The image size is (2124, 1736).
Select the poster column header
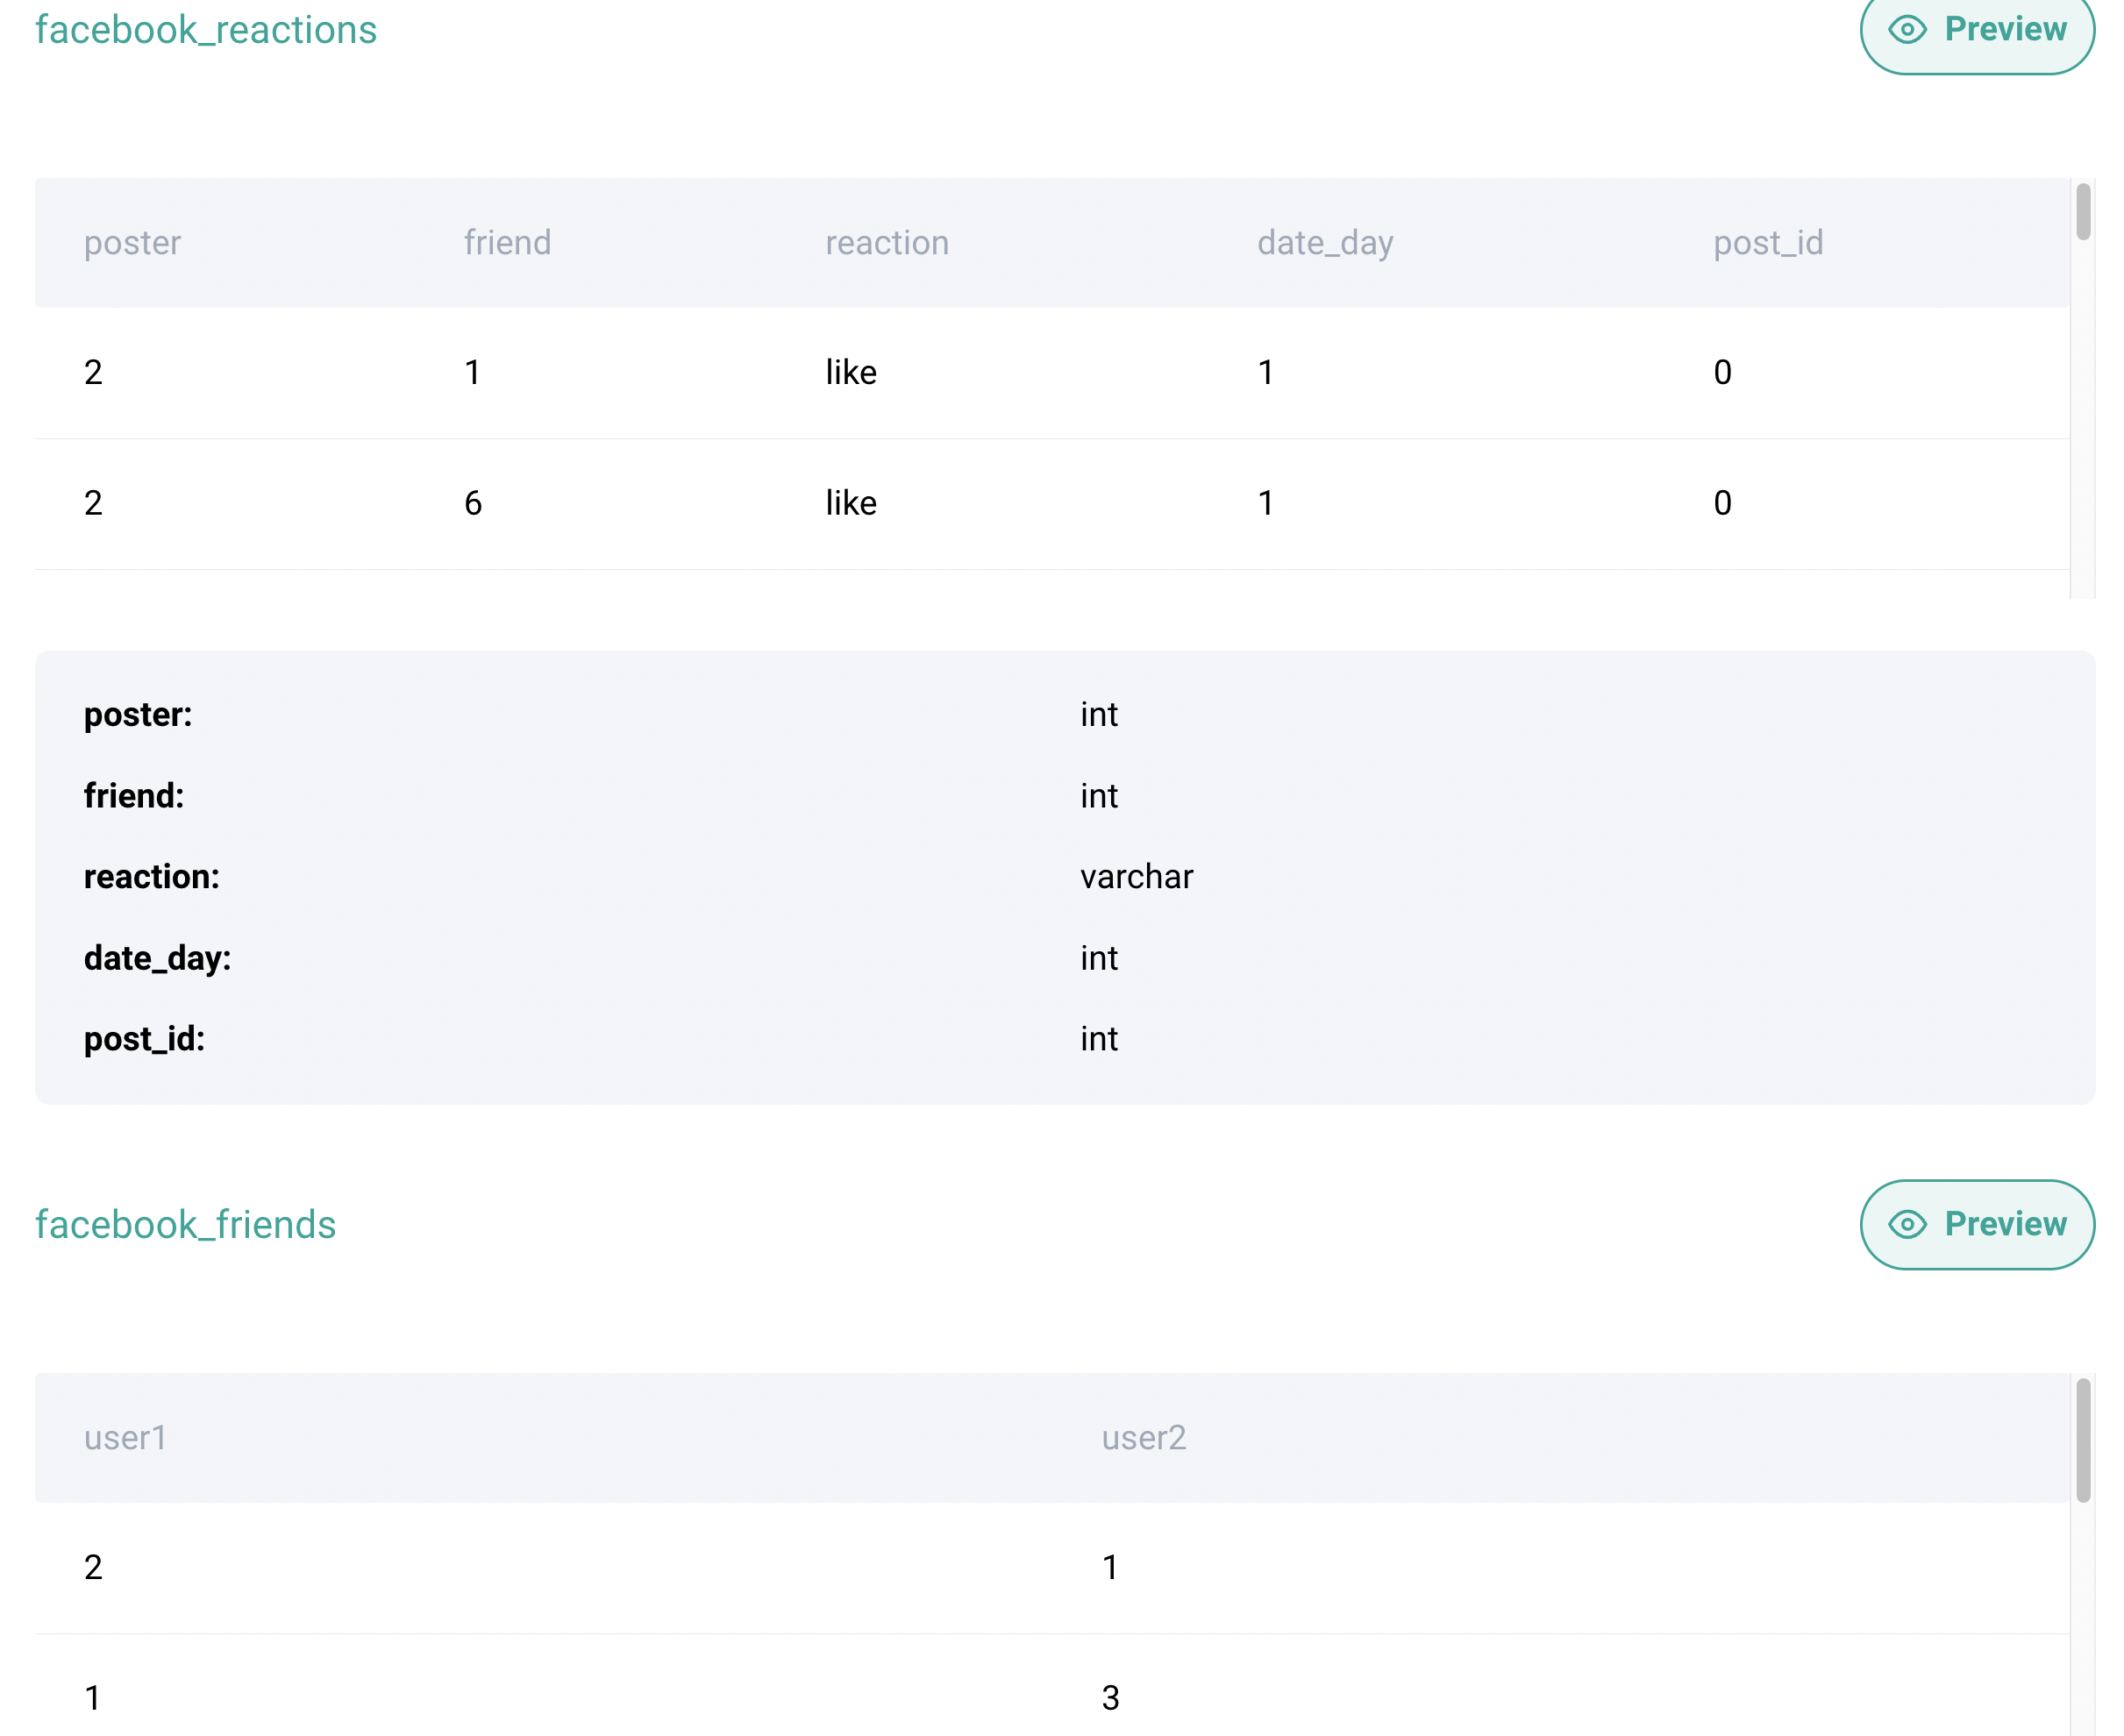pos(132,243)
